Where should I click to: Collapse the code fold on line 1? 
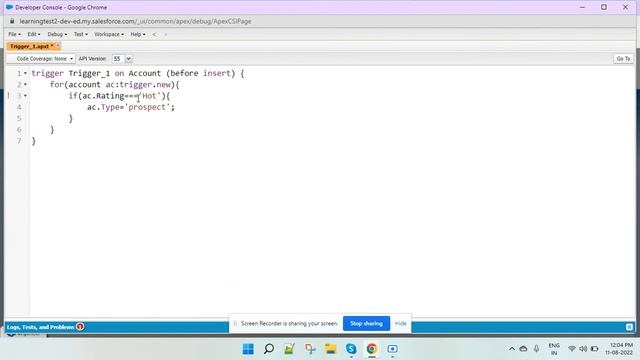tap(25, 73)
